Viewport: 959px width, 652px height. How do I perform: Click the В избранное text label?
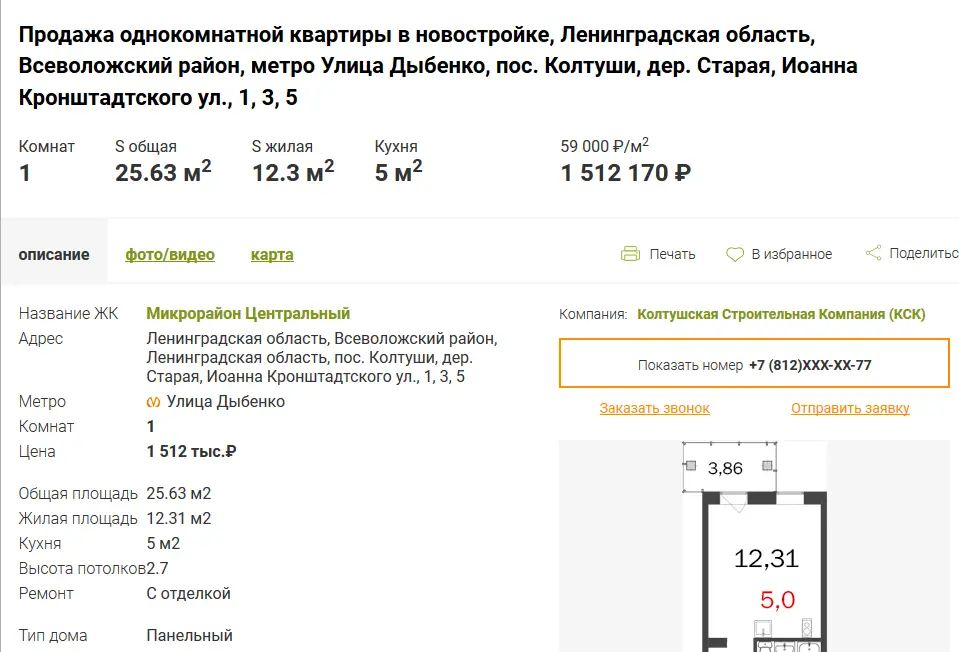(x=792, y=254)
